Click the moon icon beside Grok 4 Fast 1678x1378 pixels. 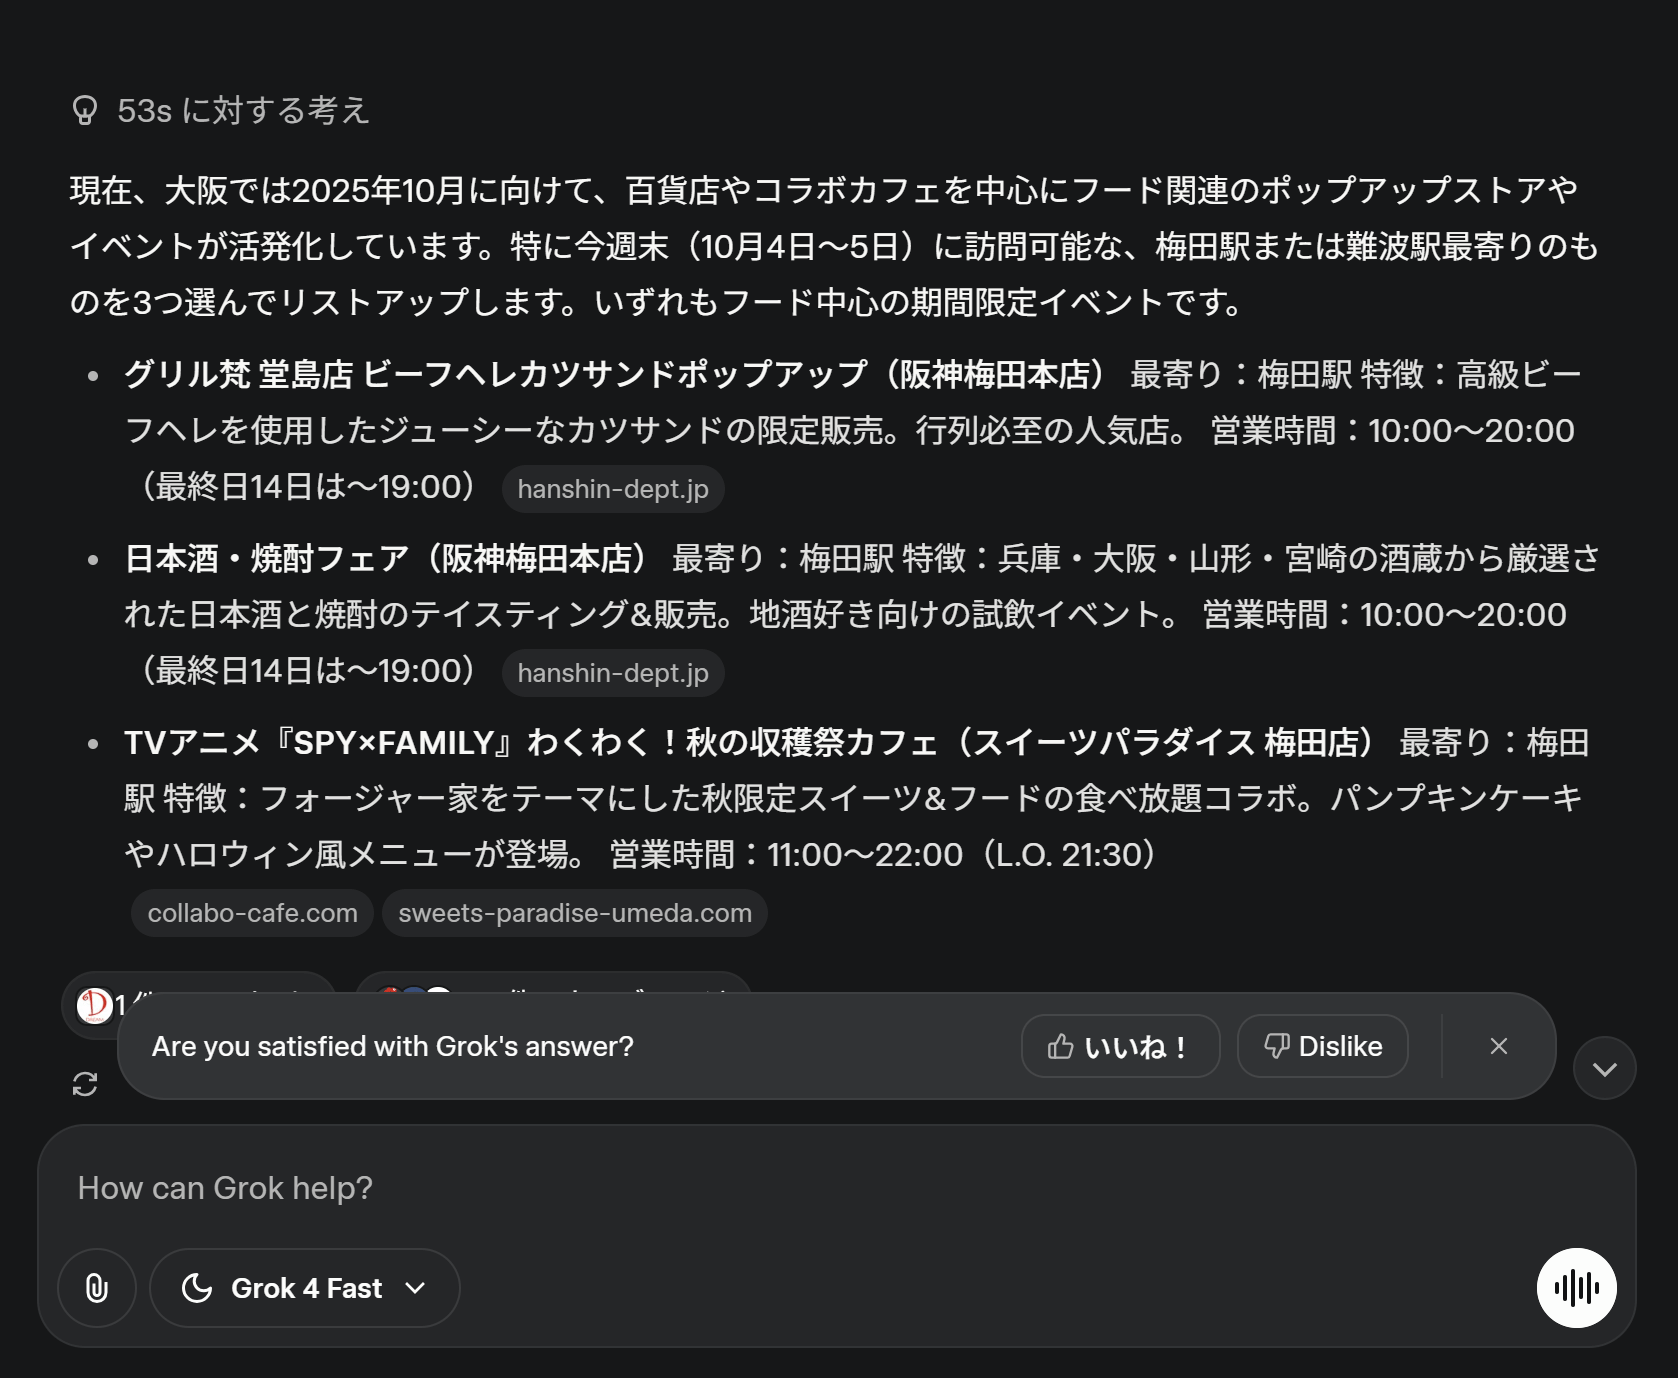197,1288
